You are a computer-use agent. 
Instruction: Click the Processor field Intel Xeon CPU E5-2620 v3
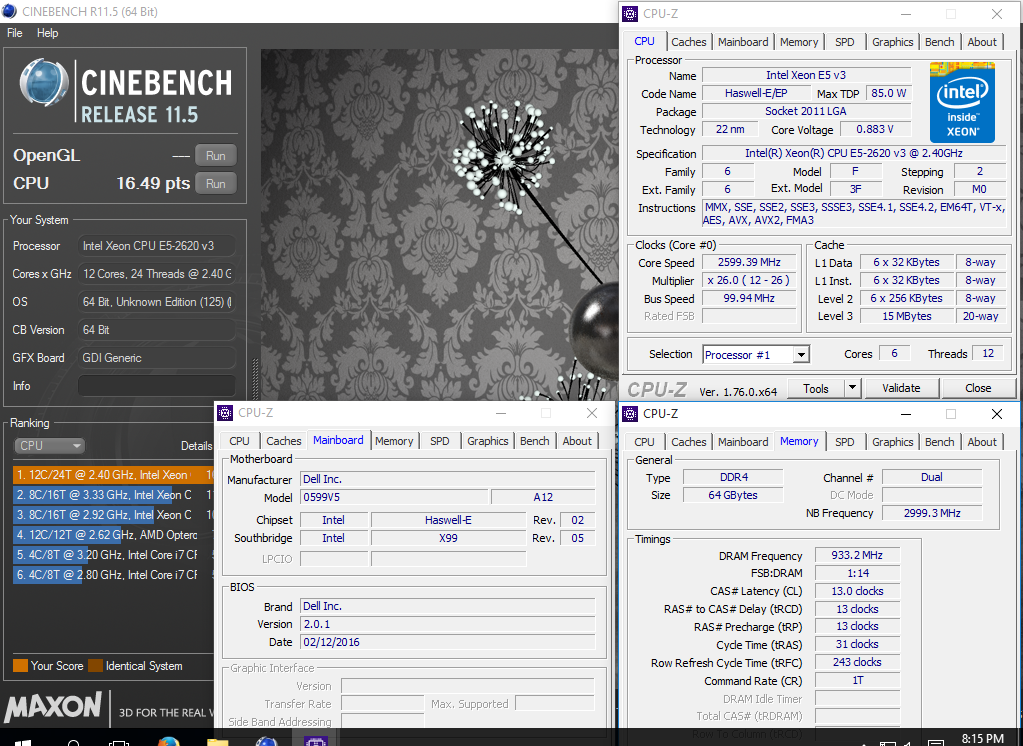[x=157, y=246]
